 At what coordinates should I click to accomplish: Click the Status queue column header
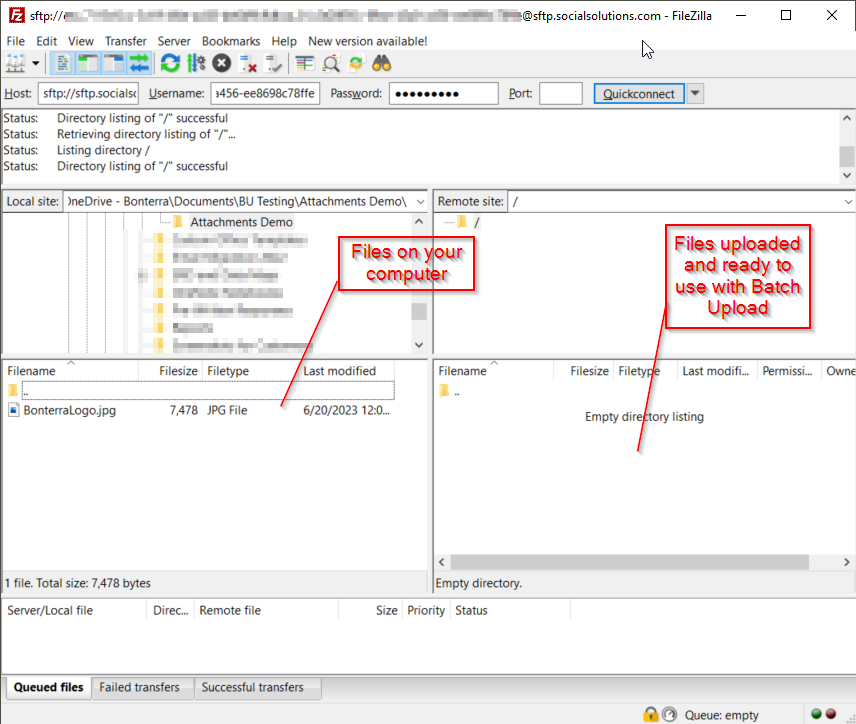point(510,610)
